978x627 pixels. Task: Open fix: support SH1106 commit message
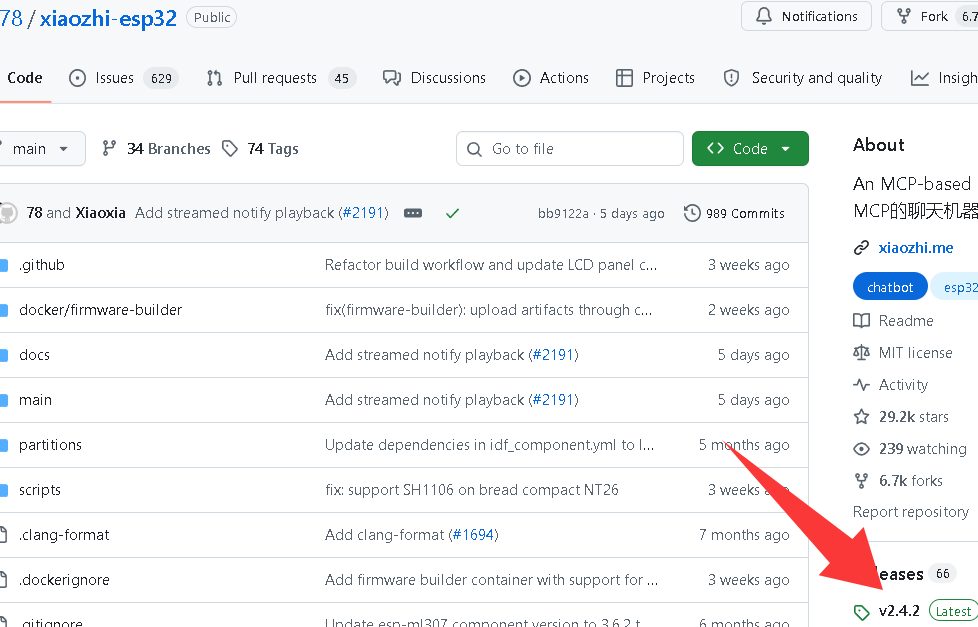pyautogui.click(x=472, y=490)
